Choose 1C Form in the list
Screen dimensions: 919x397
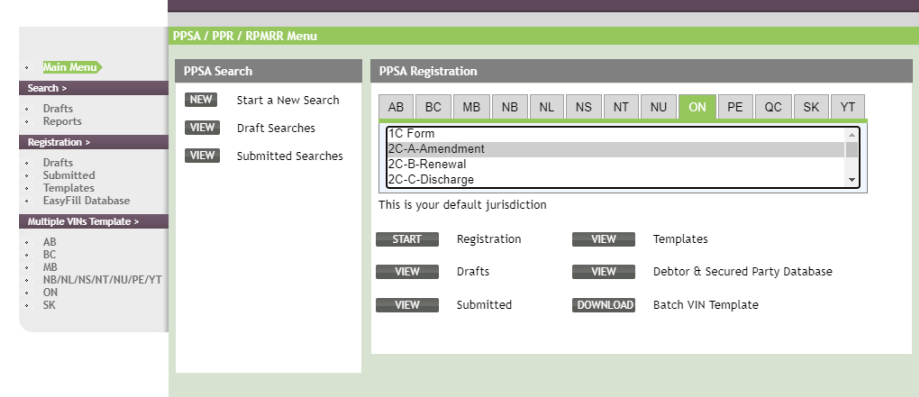click(x=616, y=134)
